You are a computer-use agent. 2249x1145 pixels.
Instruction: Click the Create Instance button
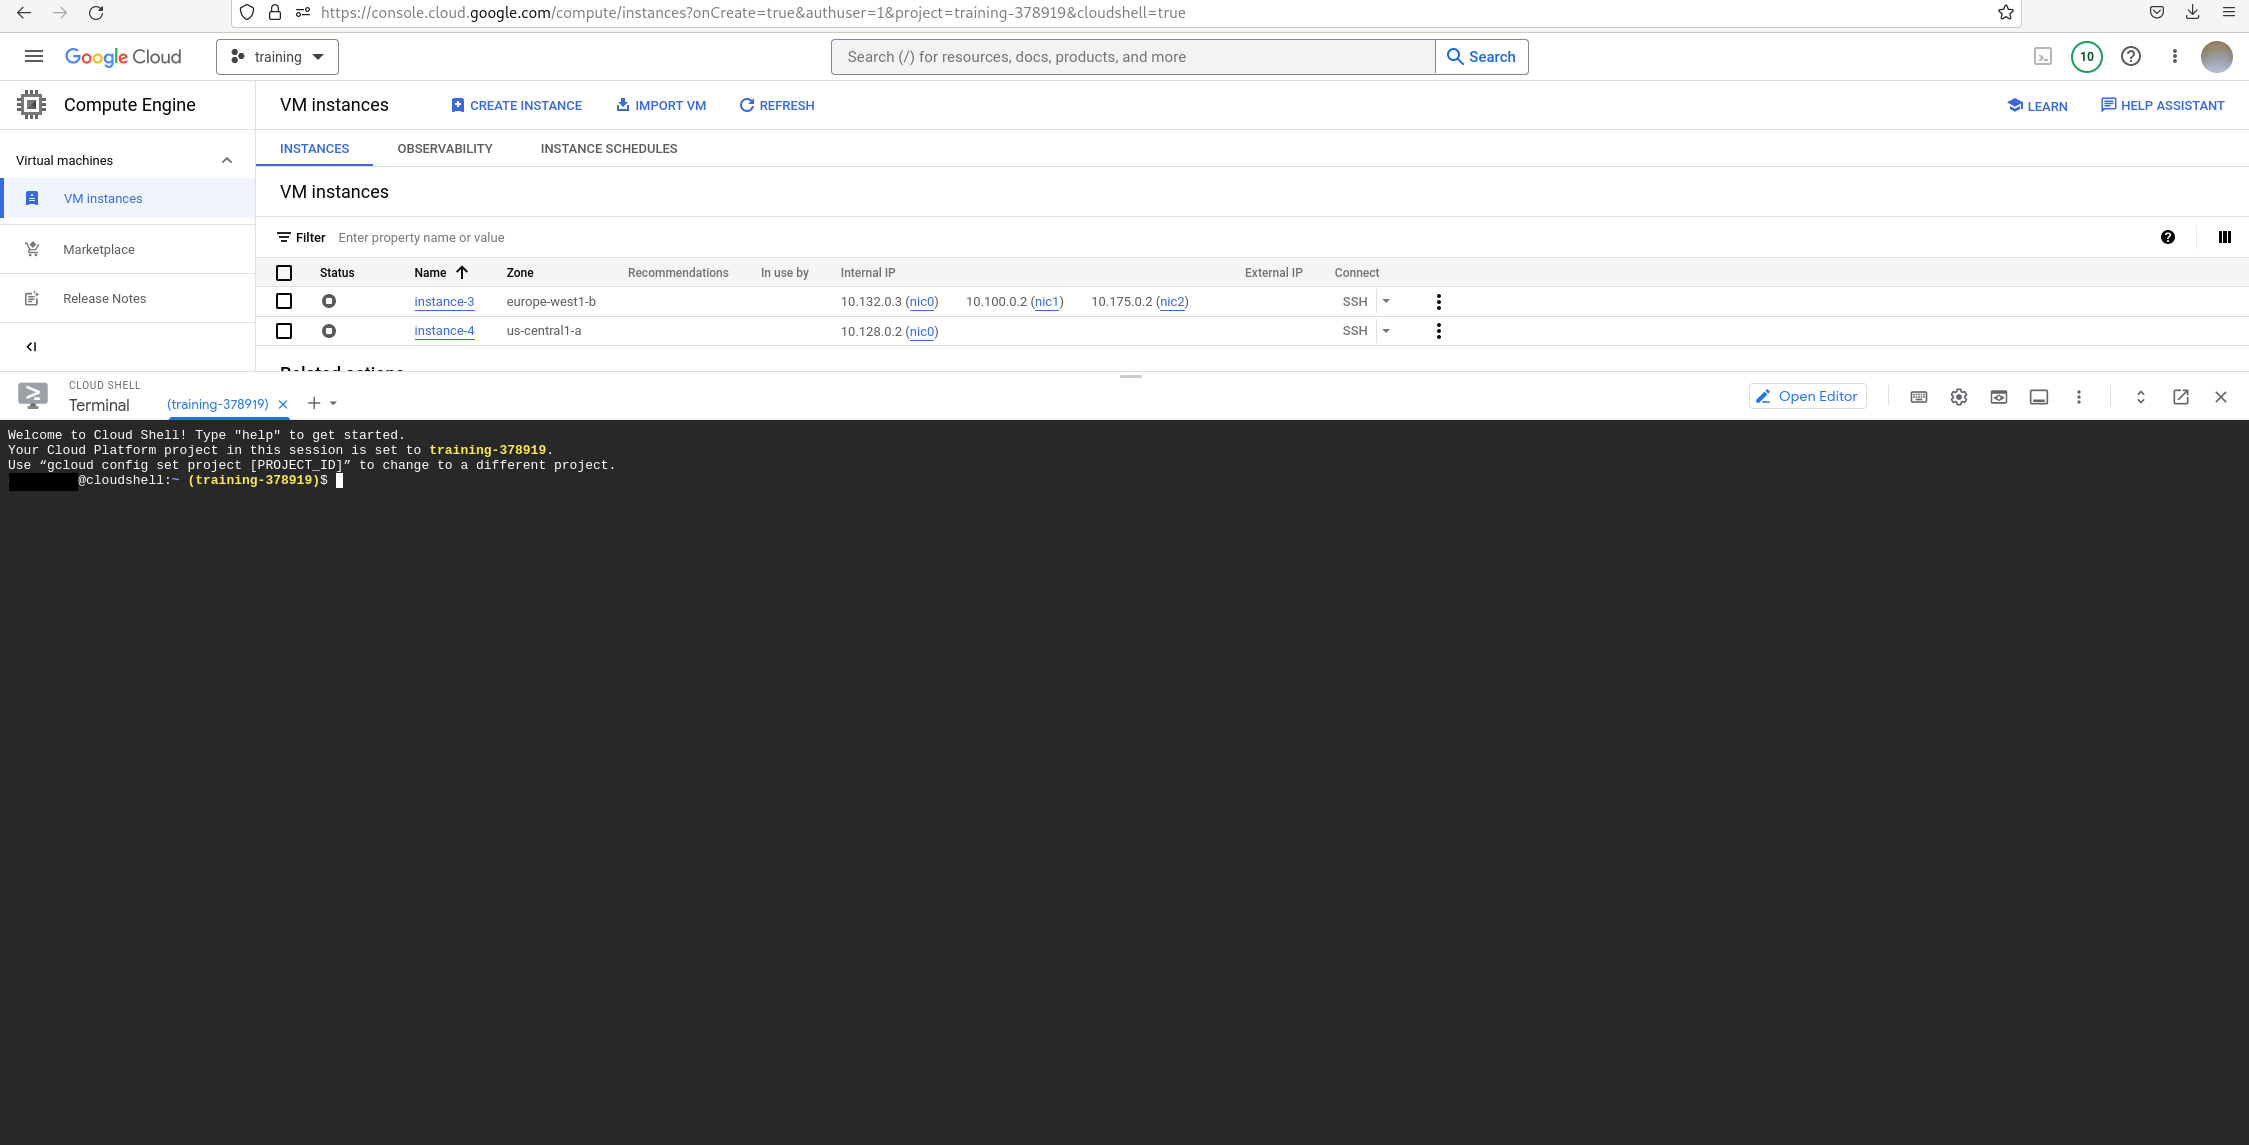516,105
